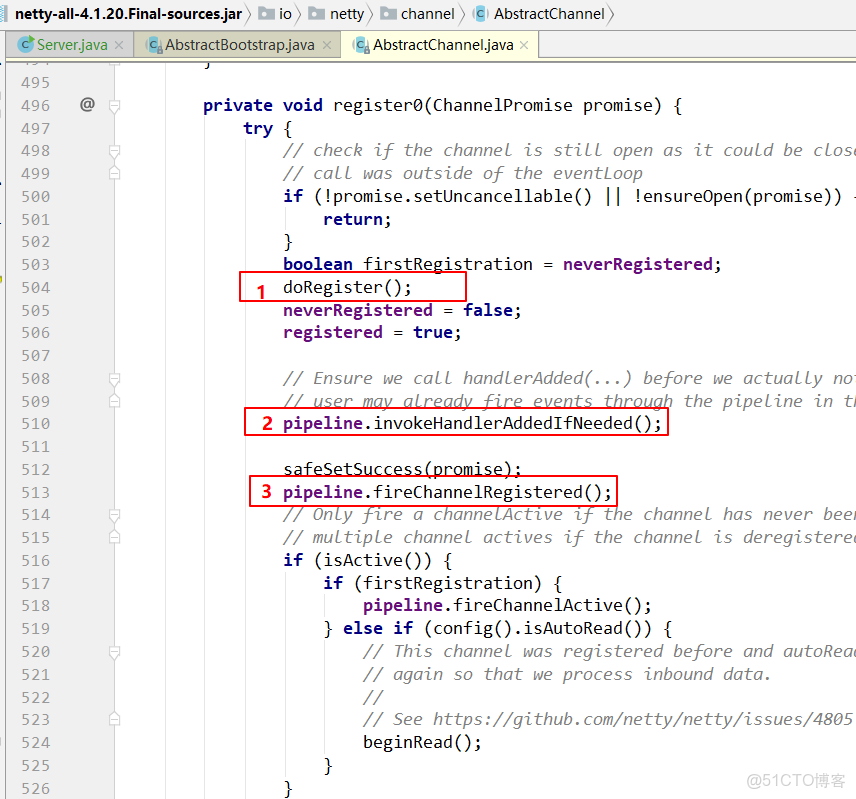Click the netty folder icon in breadcrumb
Viewport: 856px width, 799px height.
(x=317, y=13)
